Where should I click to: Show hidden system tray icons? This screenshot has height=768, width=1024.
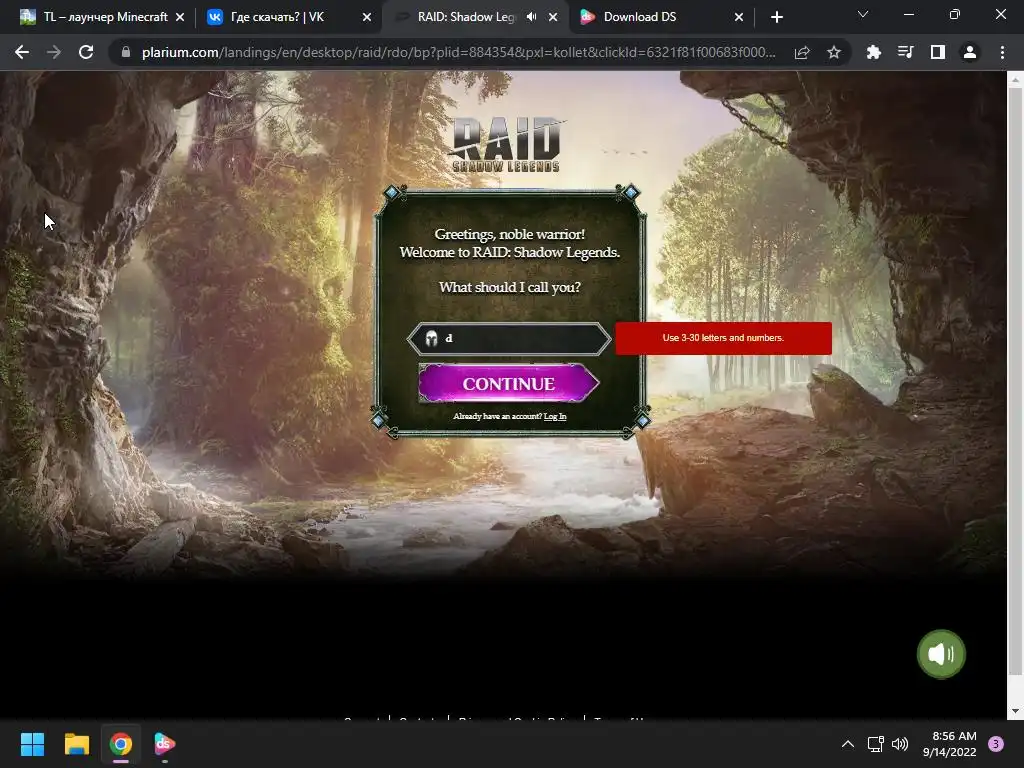(848, 744)
